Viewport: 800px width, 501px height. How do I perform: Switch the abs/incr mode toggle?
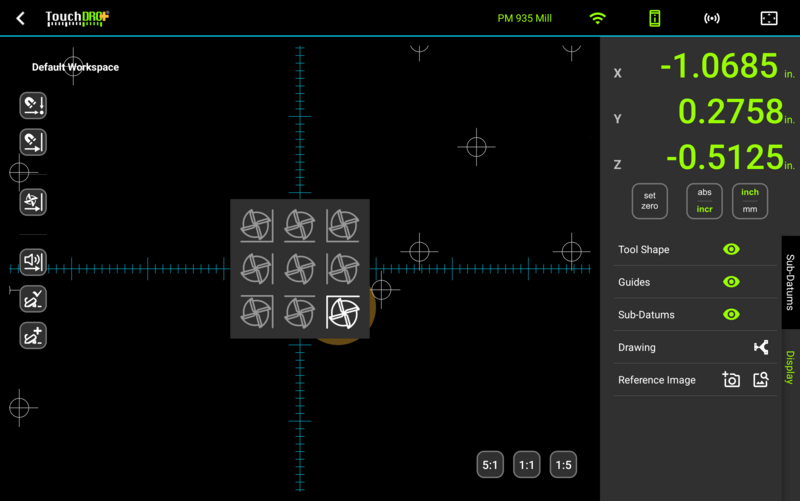click(704, 201)
